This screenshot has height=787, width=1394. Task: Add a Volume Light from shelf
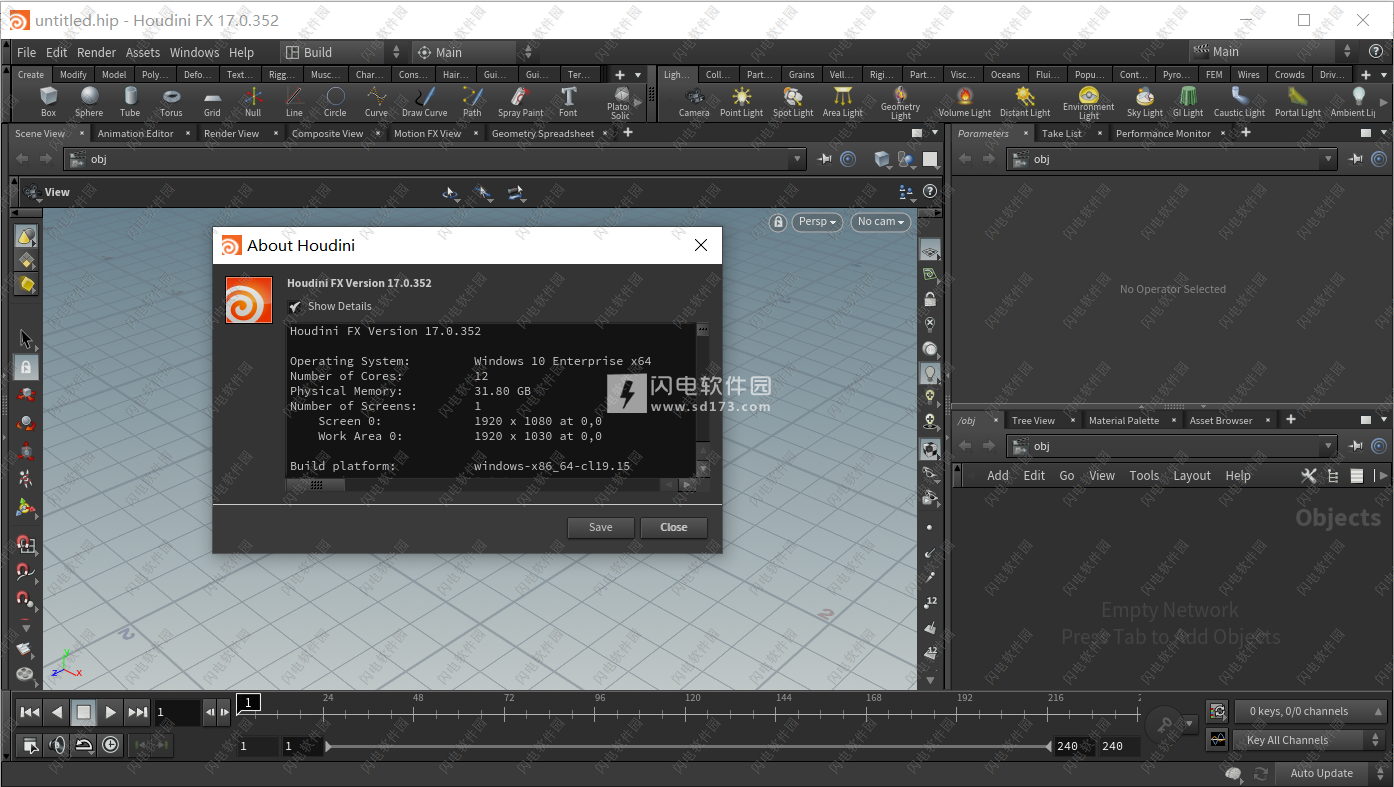[964, 101]
